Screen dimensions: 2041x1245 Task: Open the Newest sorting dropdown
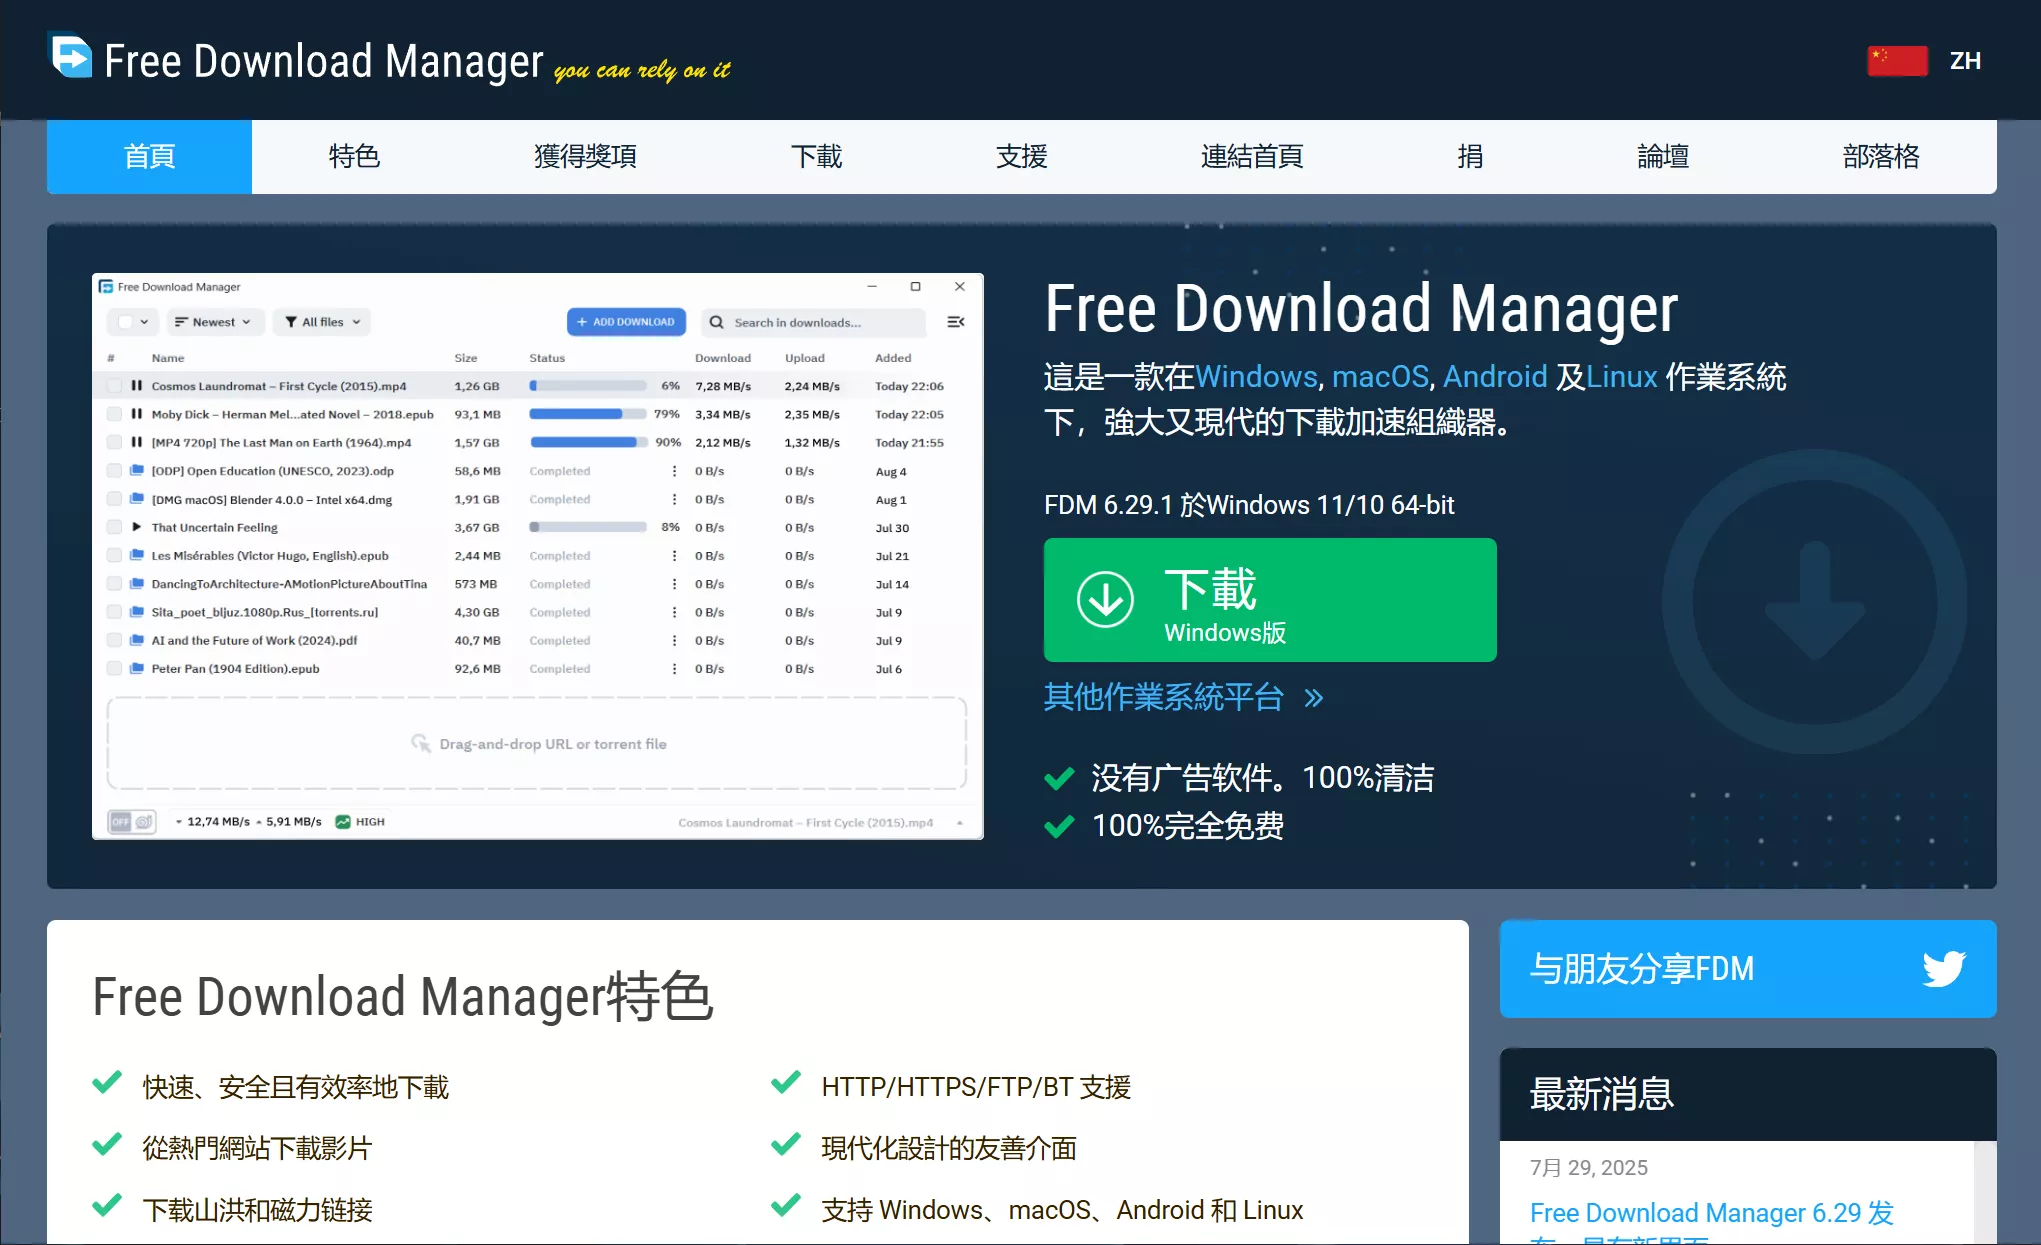(215, 322)
